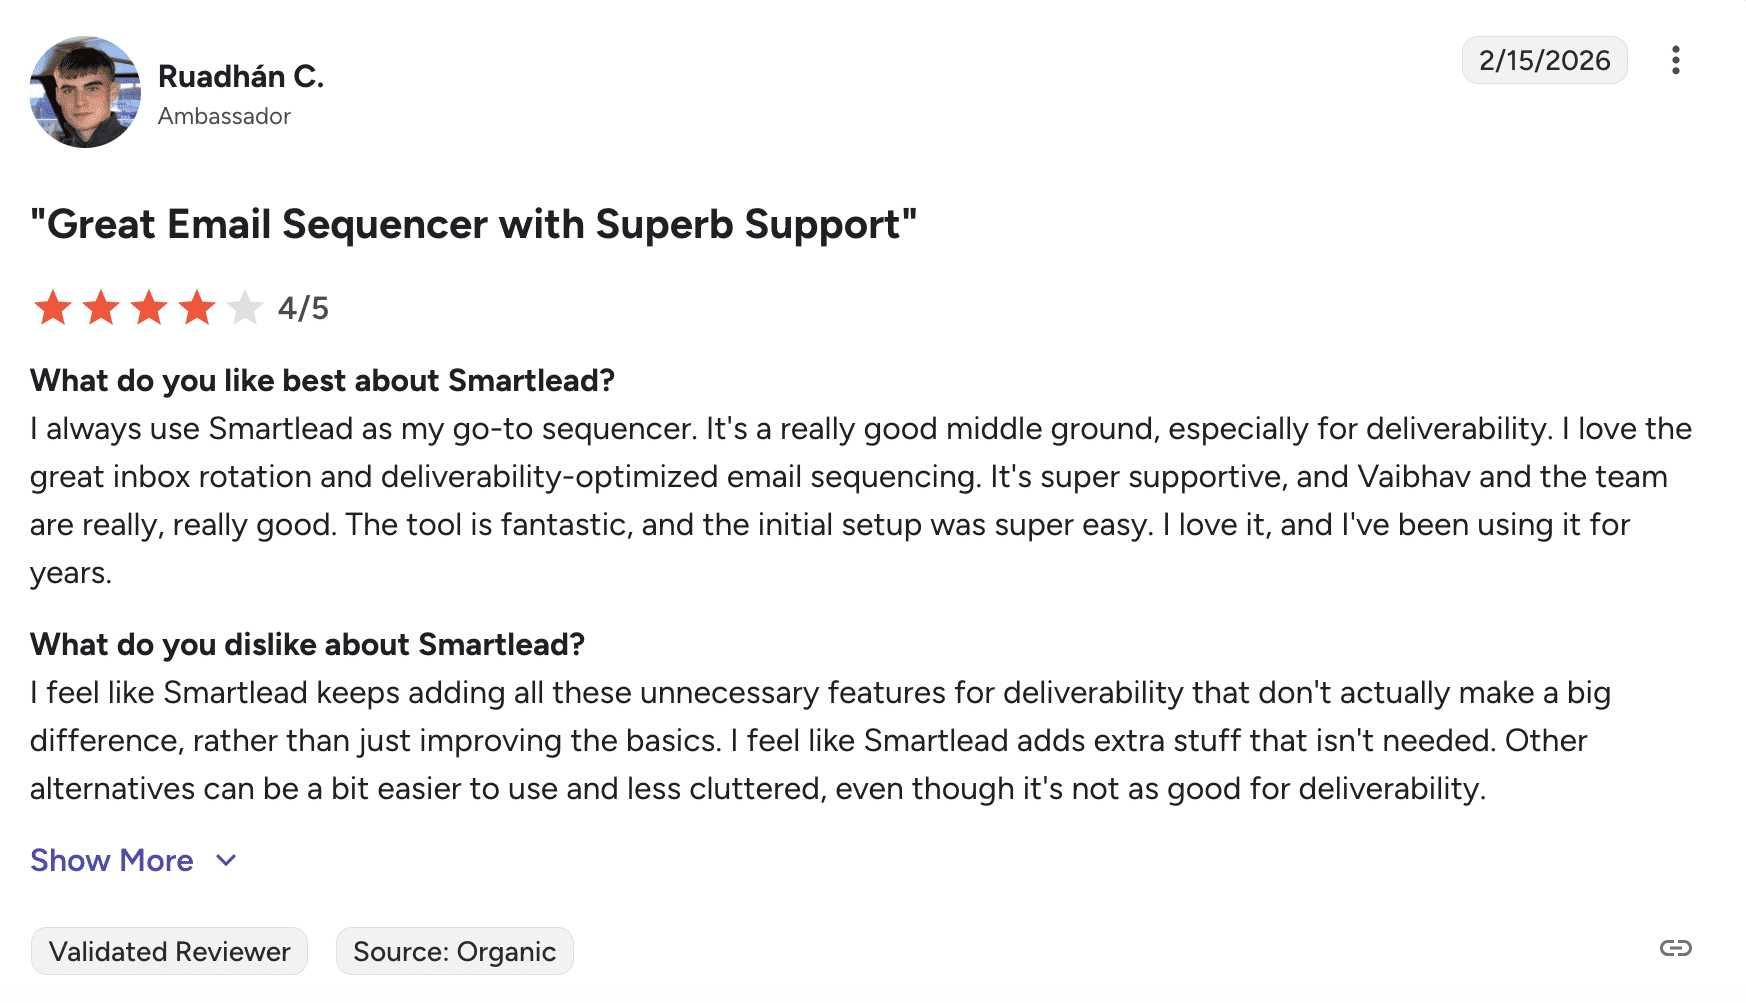Expand the review with Show More
The width and height of the screenshot is (1746, 1003).
pos(112,861)
